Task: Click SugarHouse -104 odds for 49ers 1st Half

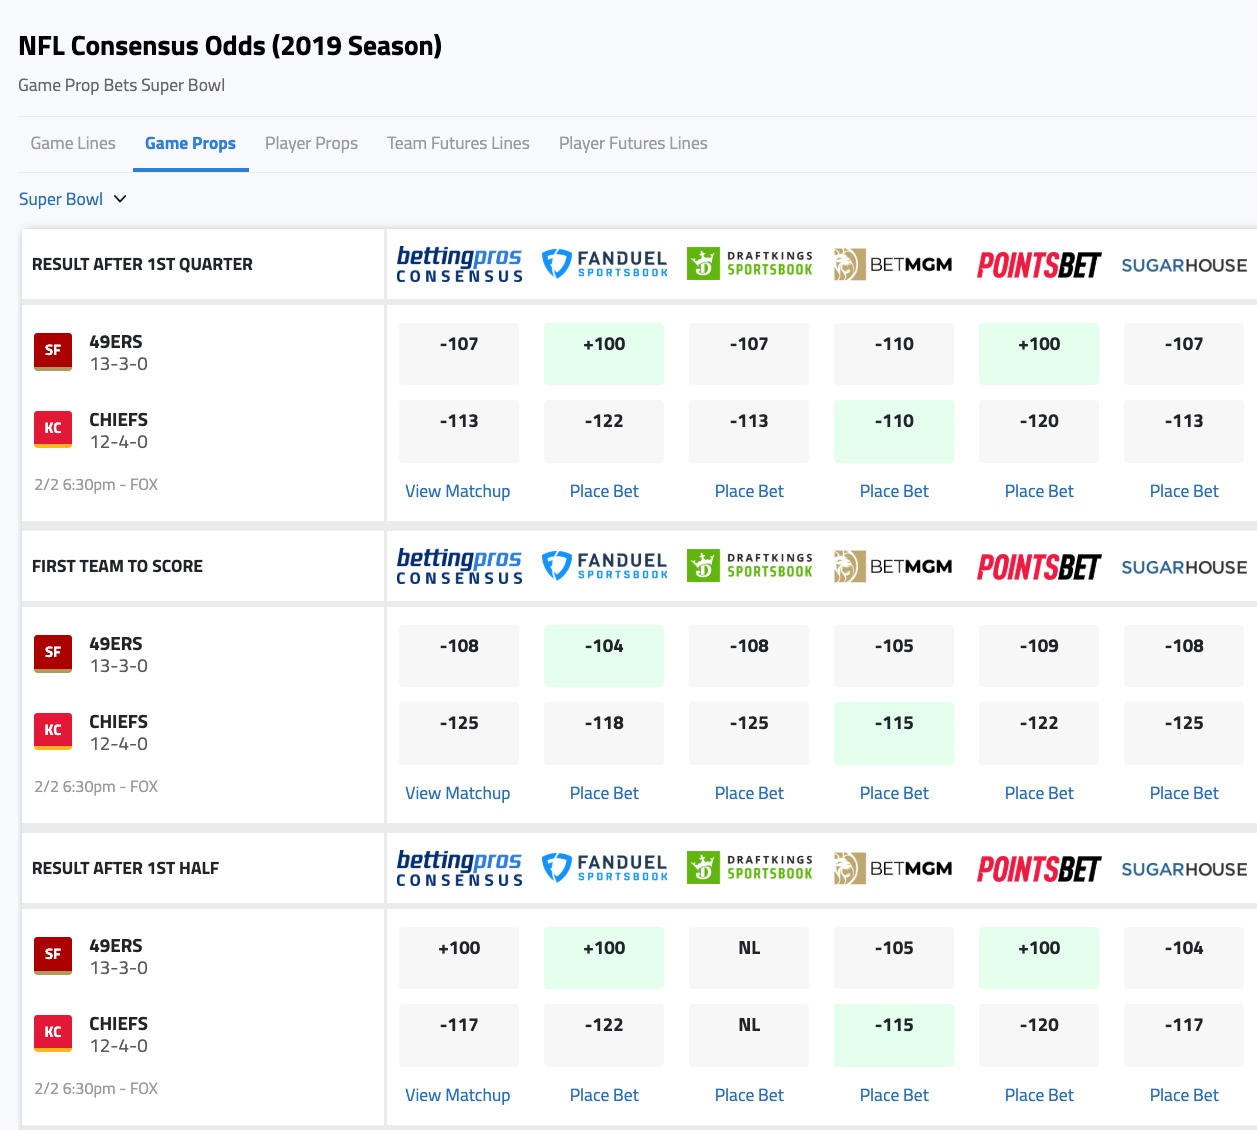Action: point(1184,958)
